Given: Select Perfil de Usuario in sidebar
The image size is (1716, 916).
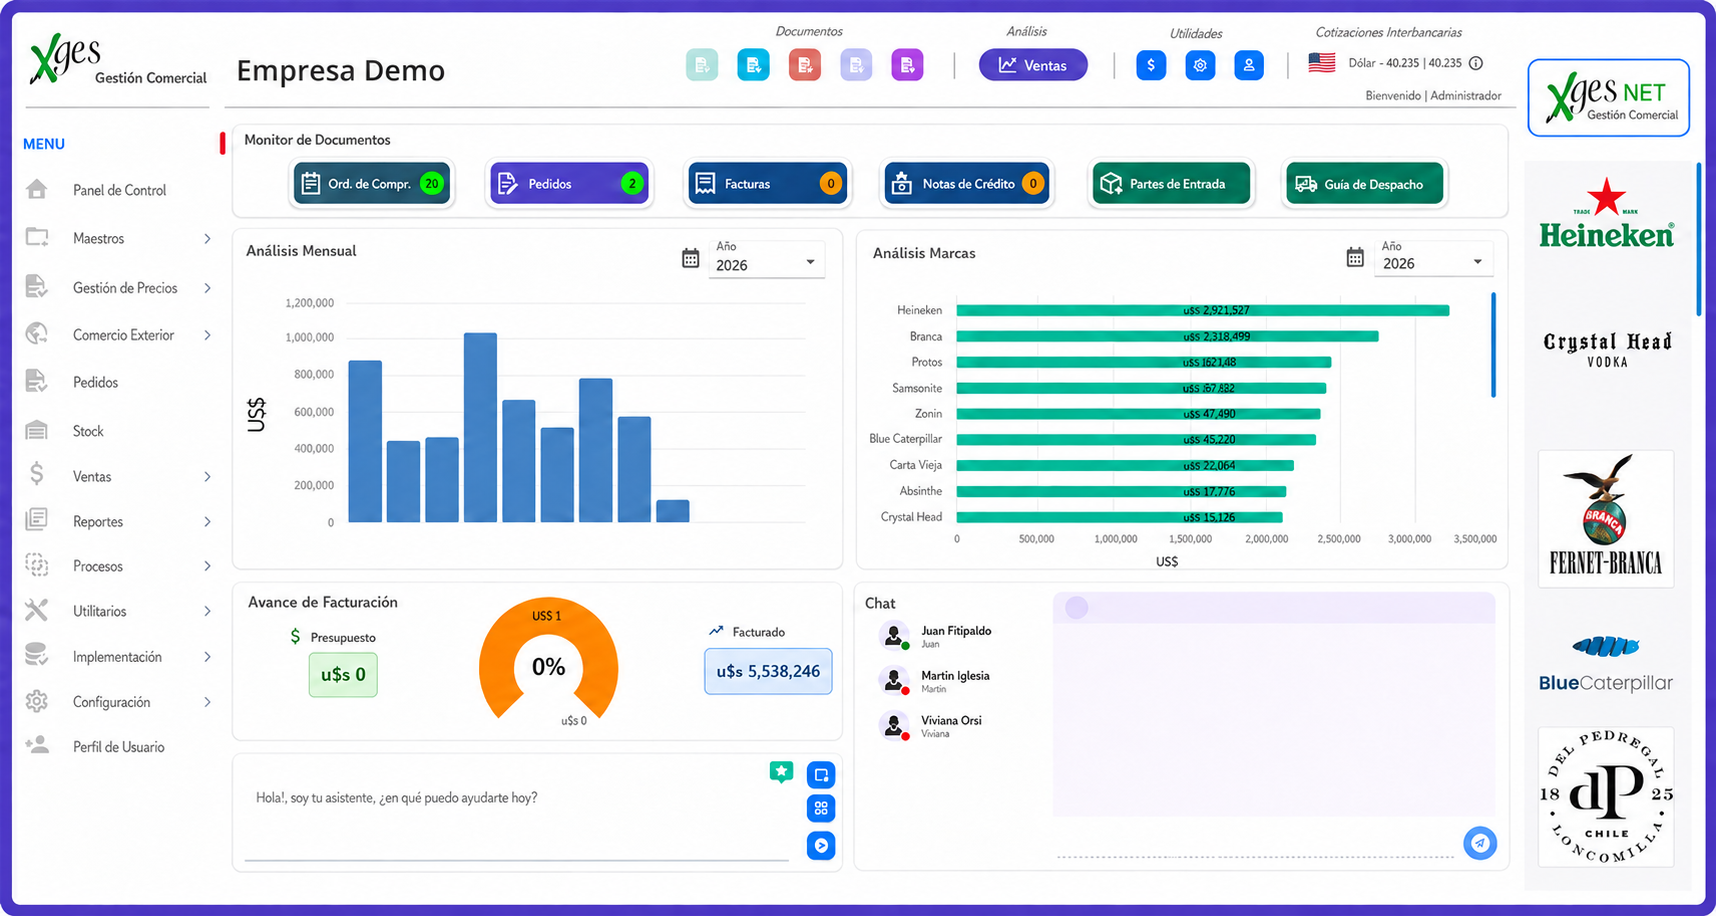Looking at the screenshot, I should click(x=118, y=747).
